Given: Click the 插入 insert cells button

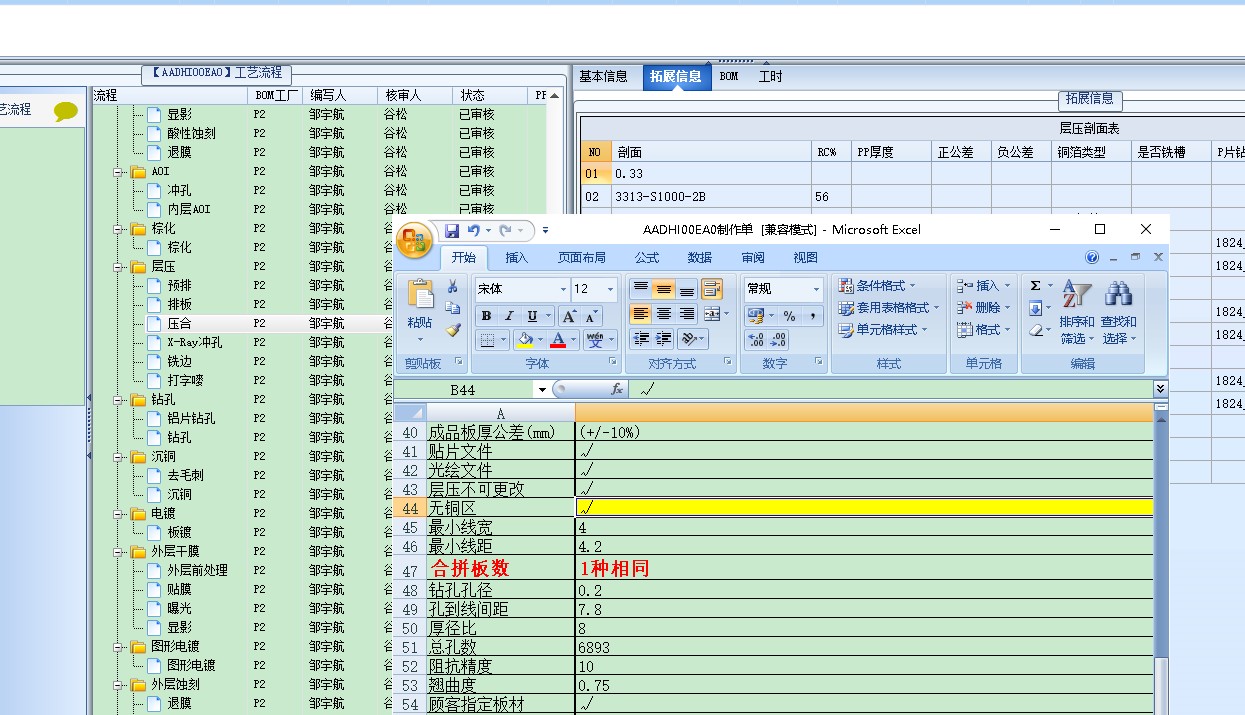Looking at the screenshot, I should coord(984,286).
